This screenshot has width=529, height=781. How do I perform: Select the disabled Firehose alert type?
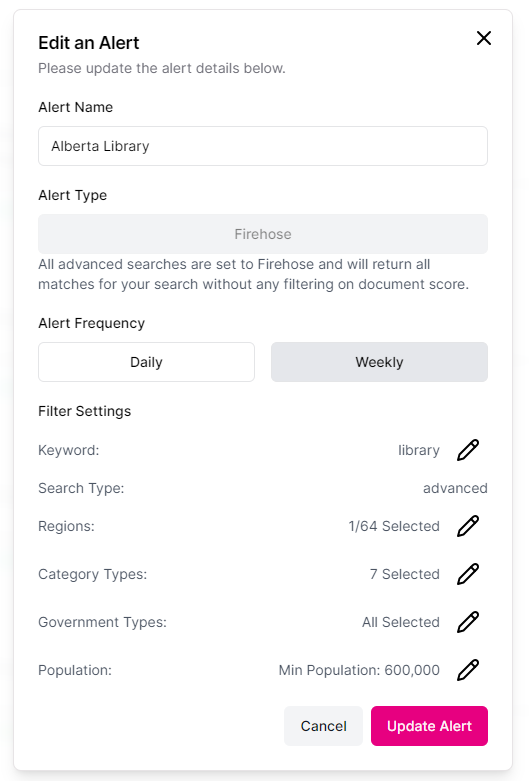click(263, 234)
